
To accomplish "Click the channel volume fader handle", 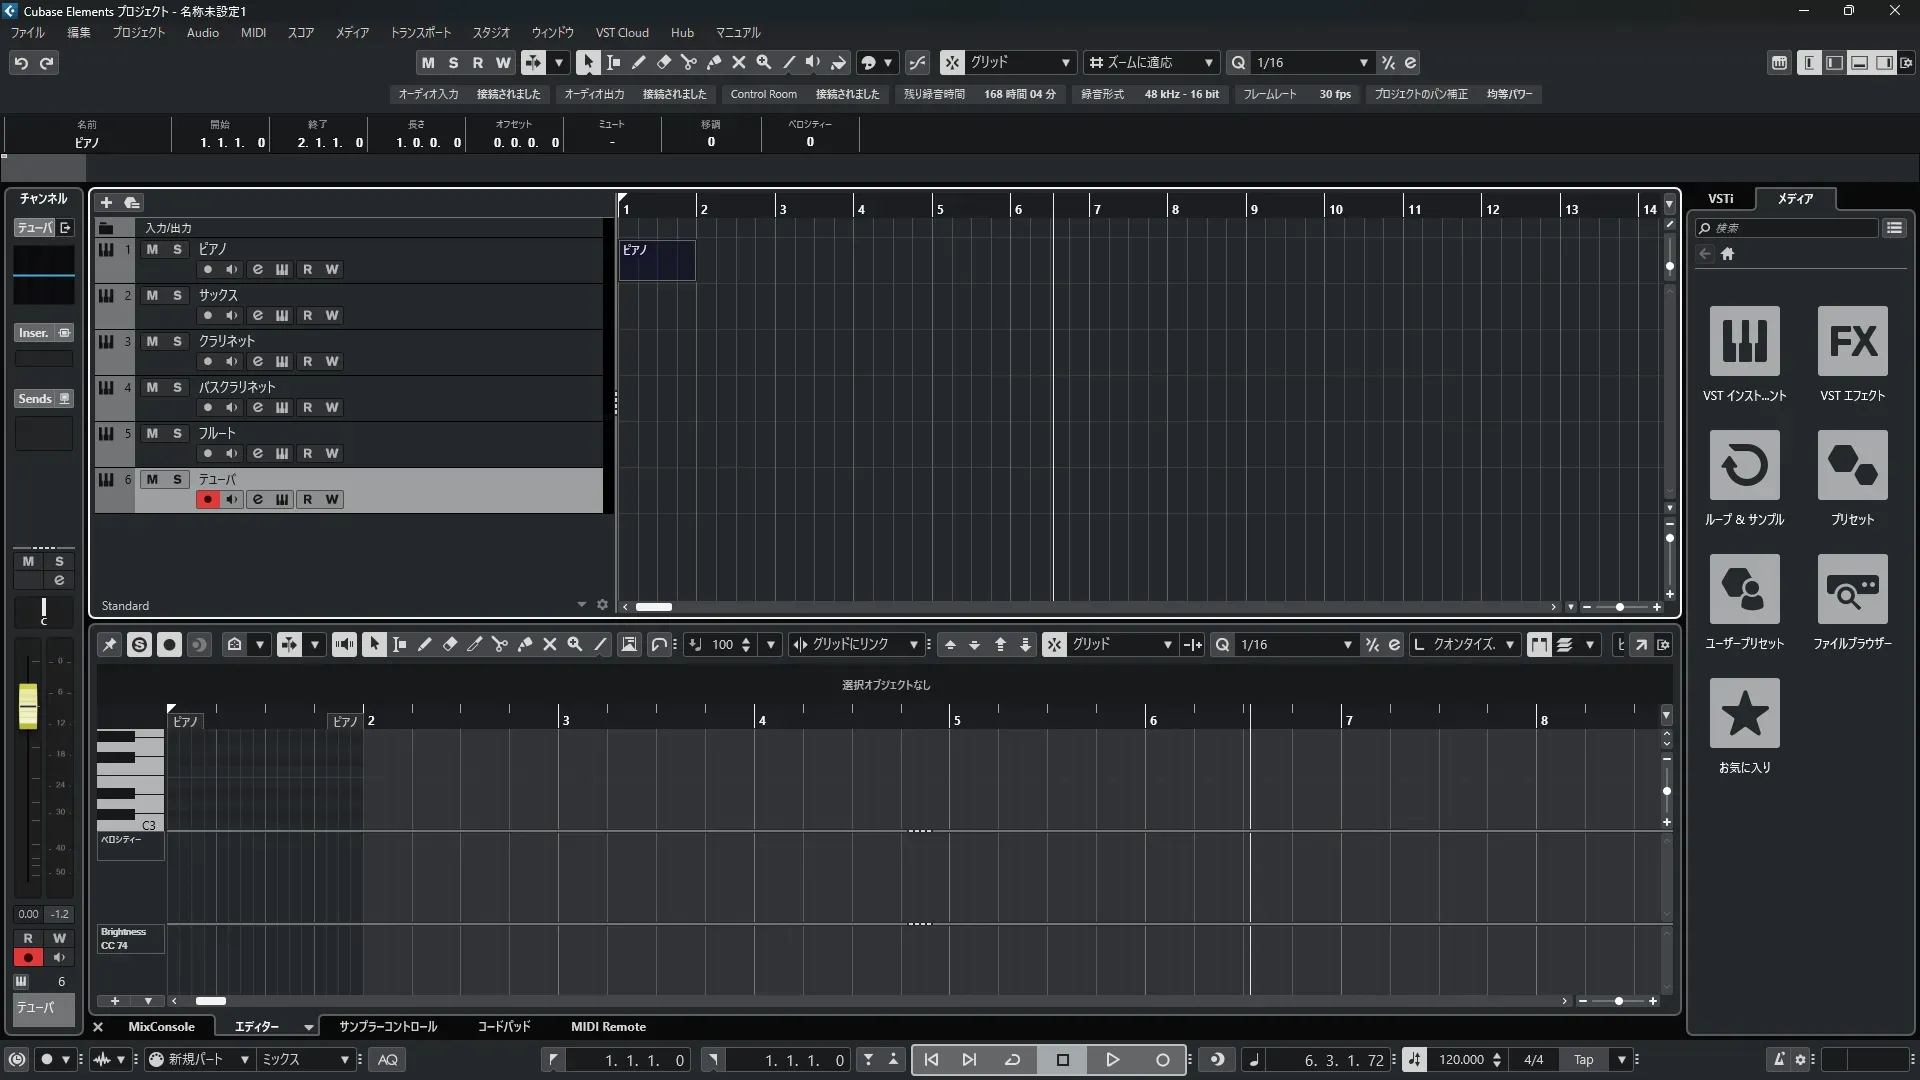I will point(28,705).
